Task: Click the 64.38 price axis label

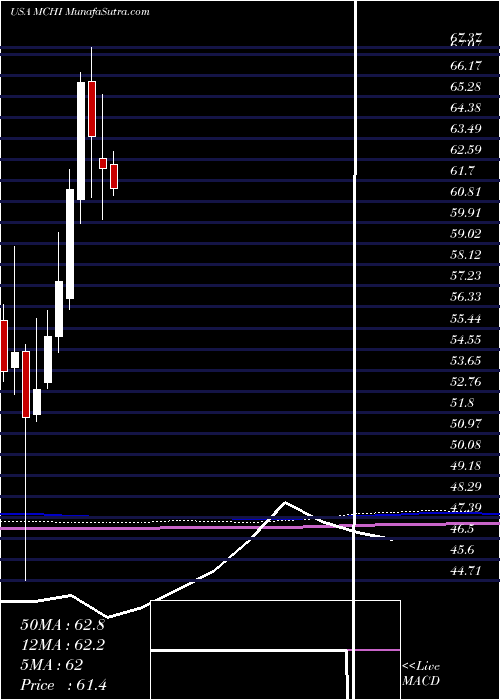Action: pyautogui.click(x=466, y=108)
